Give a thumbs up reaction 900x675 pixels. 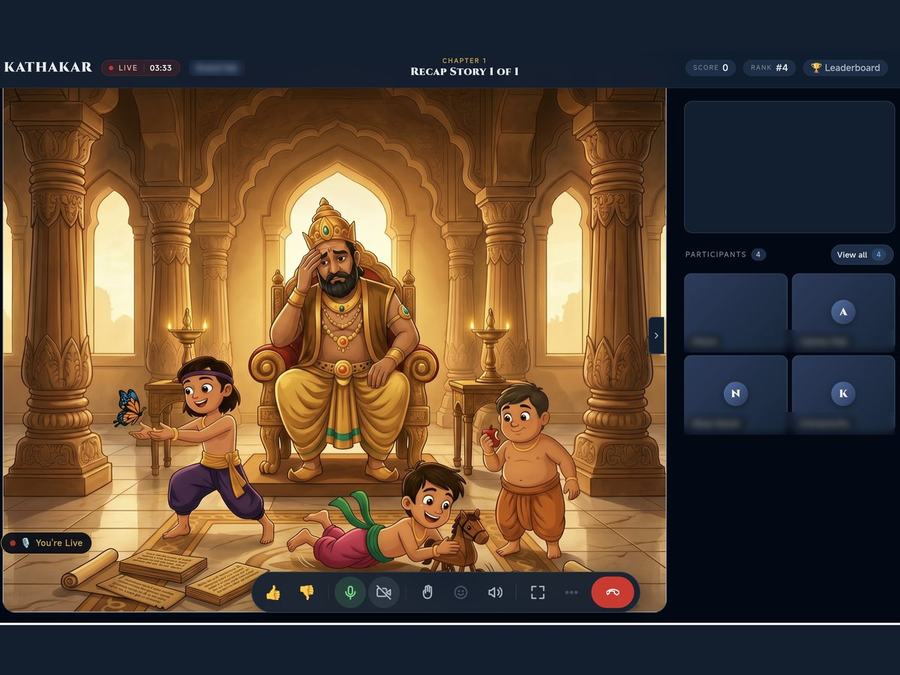[273, 592]
